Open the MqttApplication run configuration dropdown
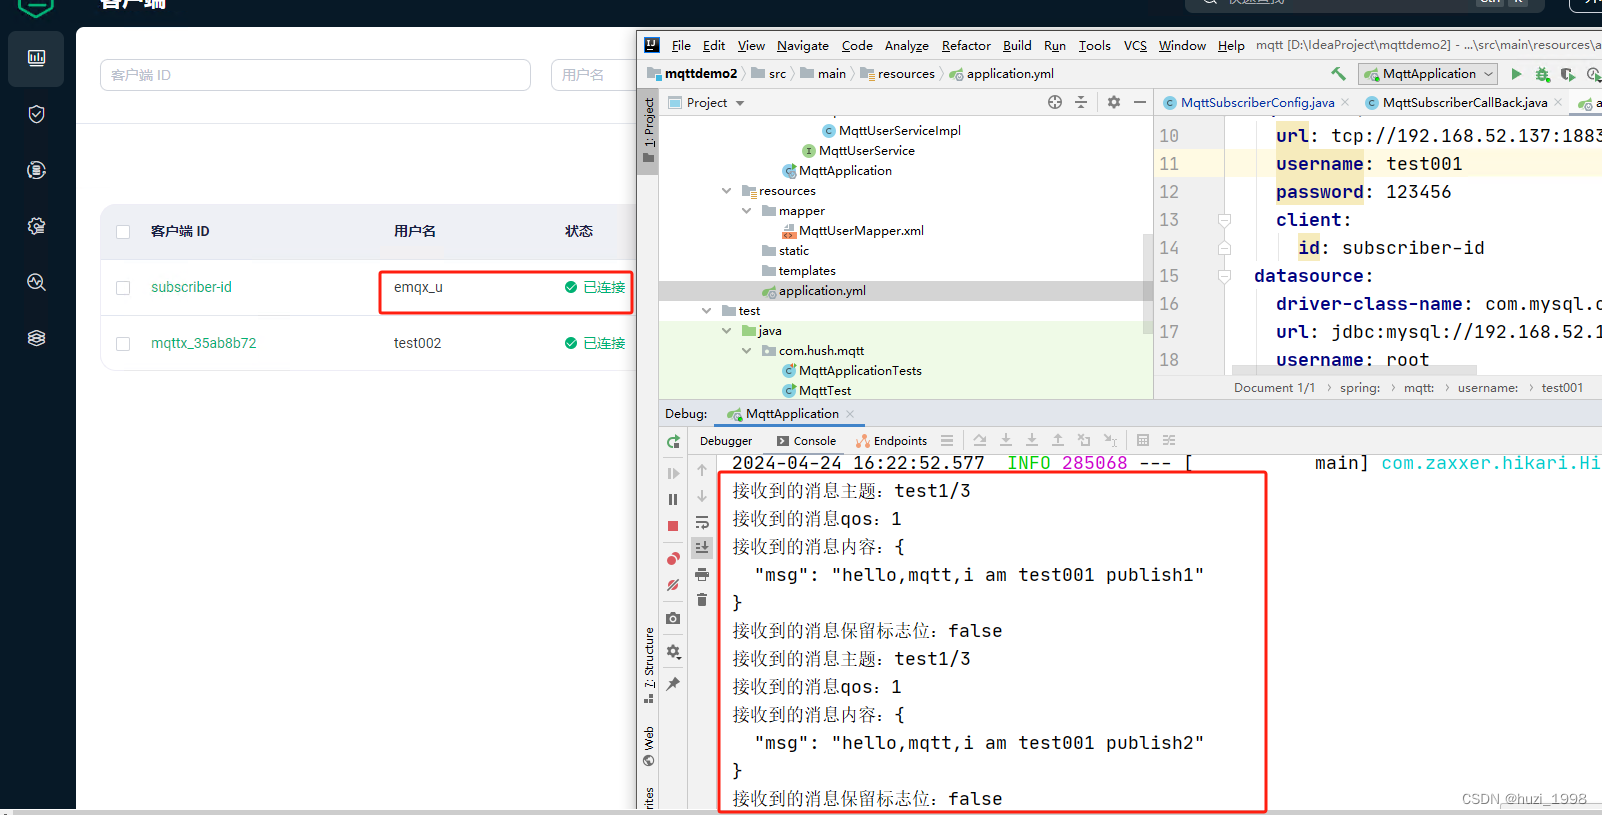The height and width of the screenshot is (815, 1602). pos(1428,74)
